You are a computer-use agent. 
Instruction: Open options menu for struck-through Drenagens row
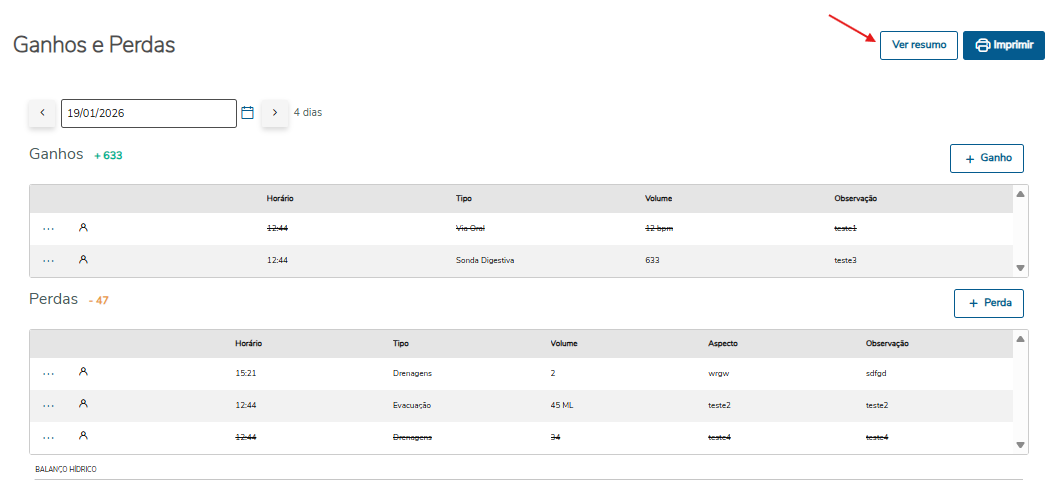pos(48,437)
